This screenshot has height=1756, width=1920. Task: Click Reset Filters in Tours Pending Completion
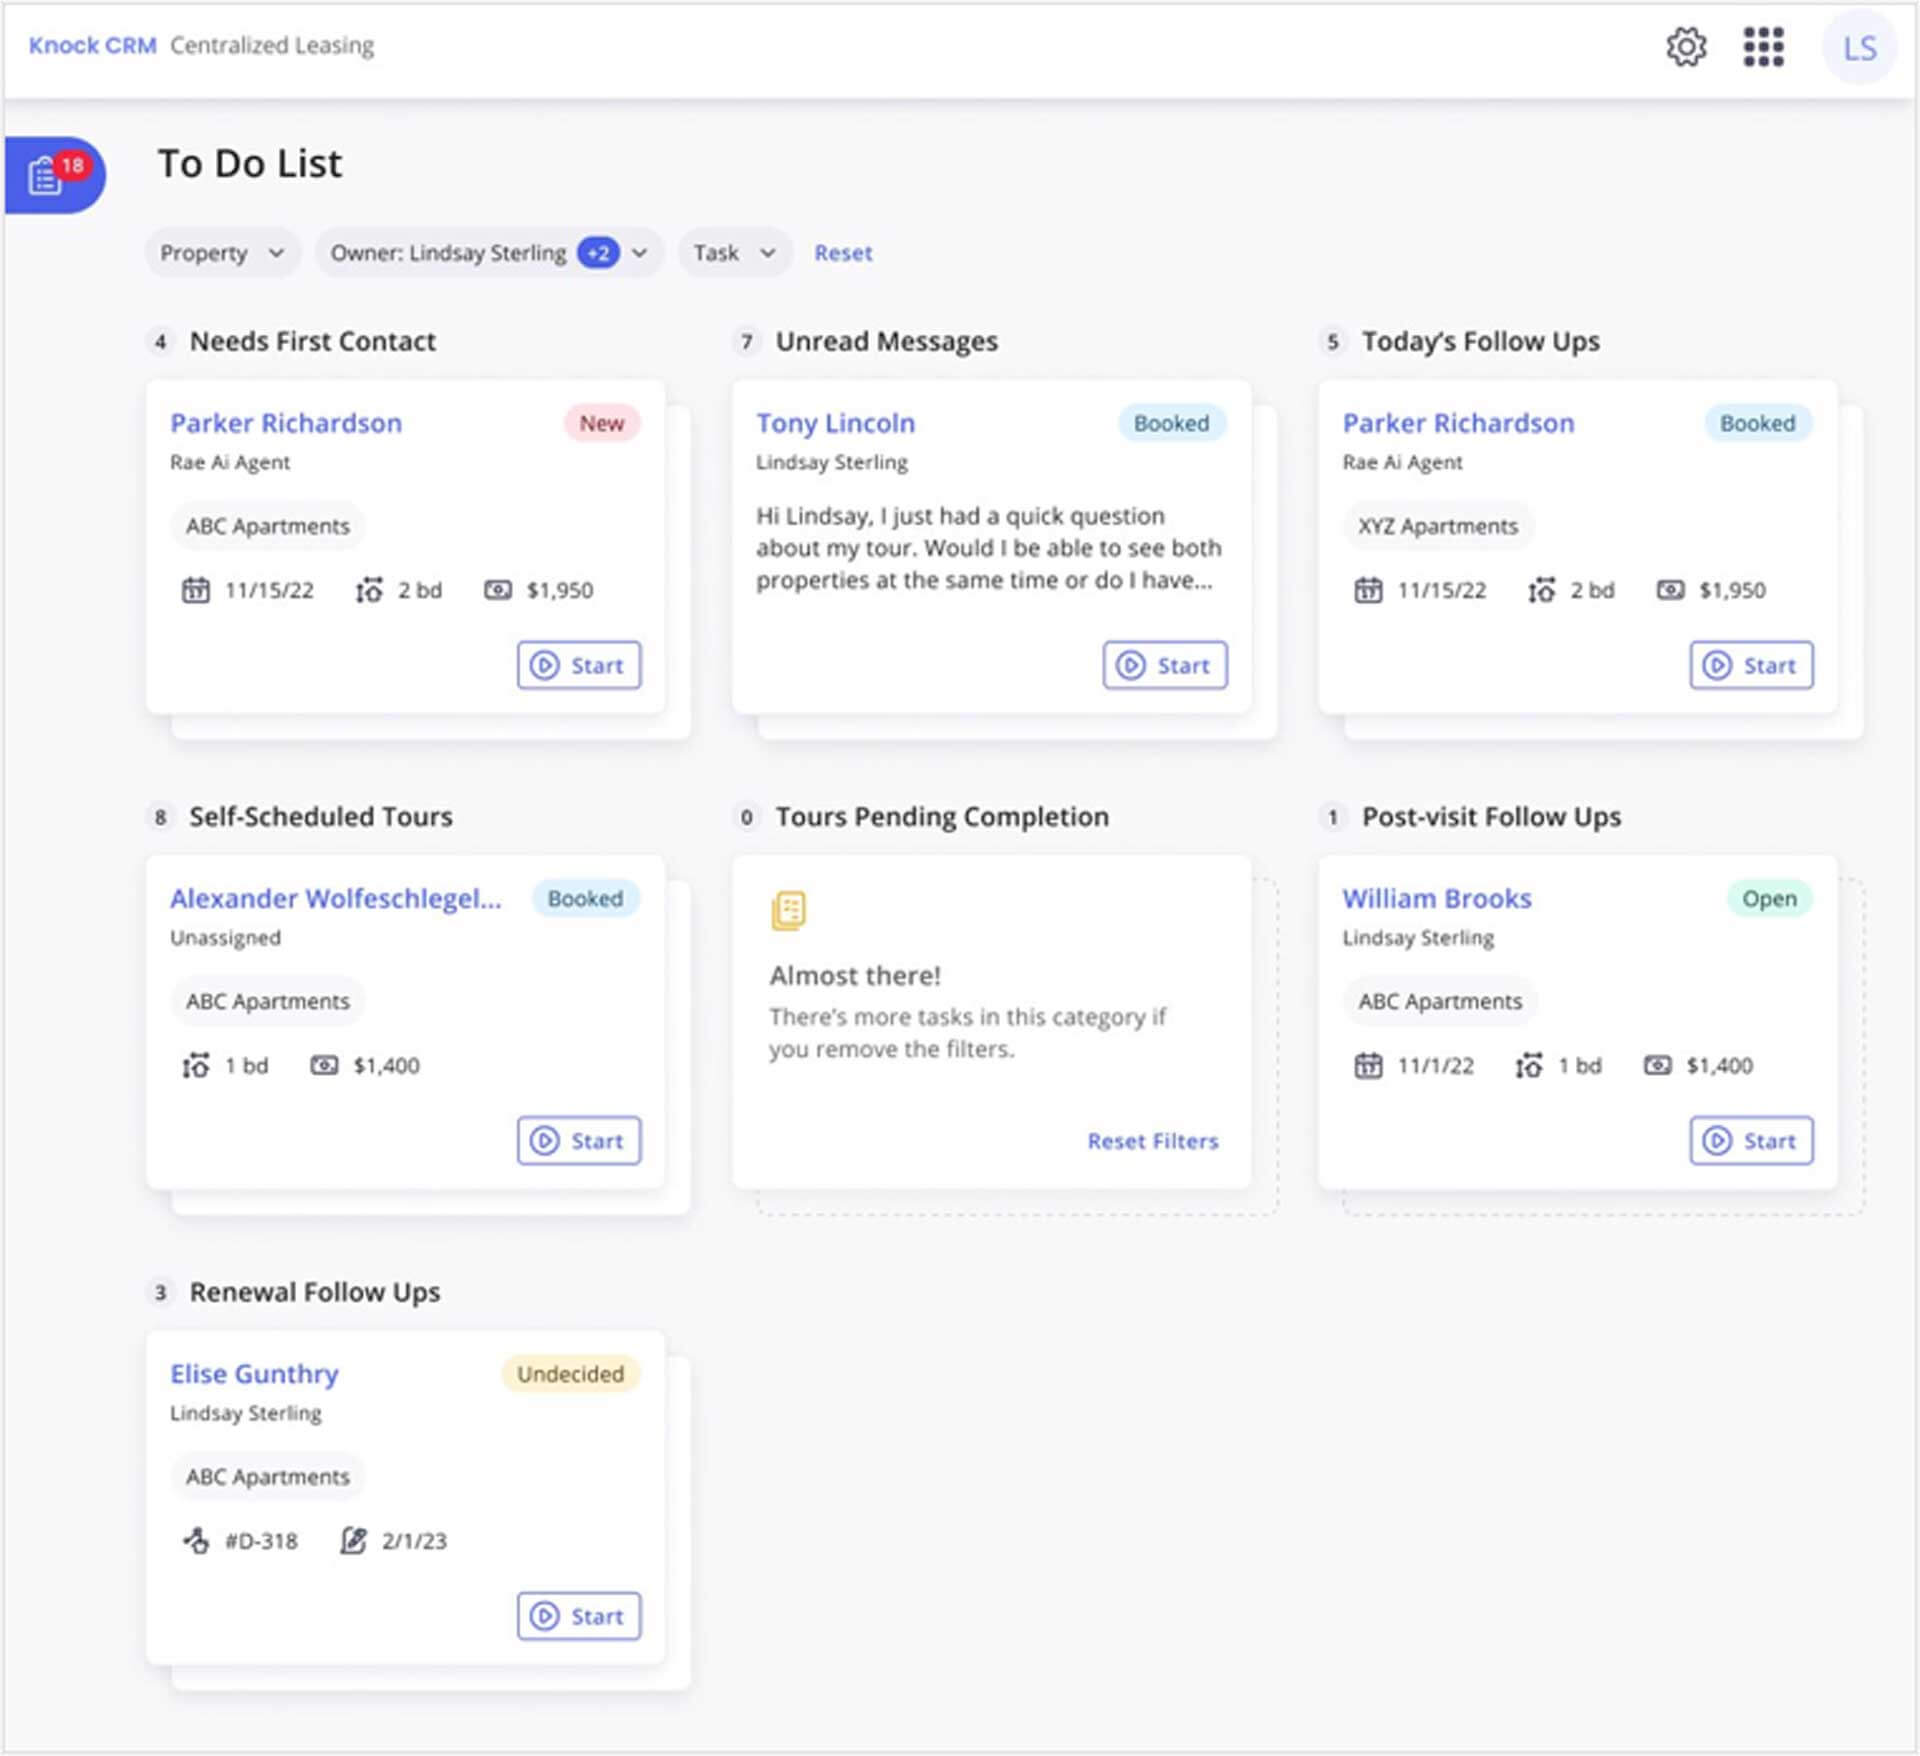point(1152,1140)
